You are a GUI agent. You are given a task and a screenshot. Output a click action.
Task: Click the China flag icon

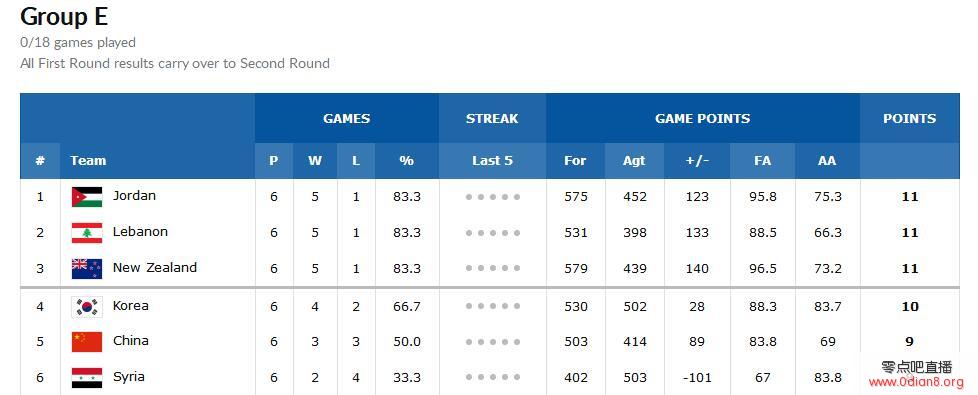point(87,342)
